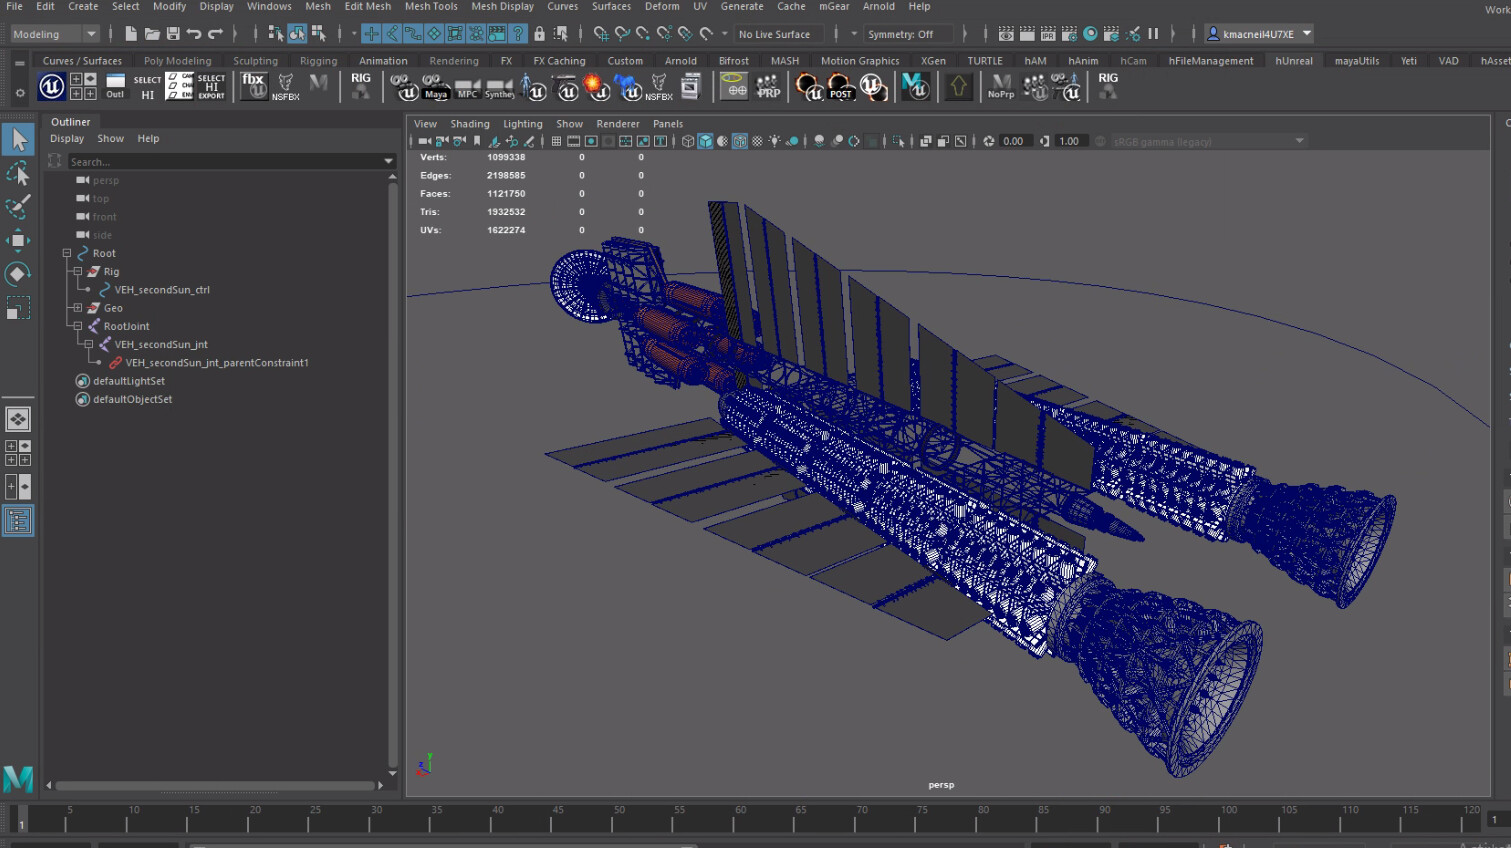The height and width of the screenshot is (848, 1511).
Task: Activate the Paint Selection tool
Action: point(18,207)
